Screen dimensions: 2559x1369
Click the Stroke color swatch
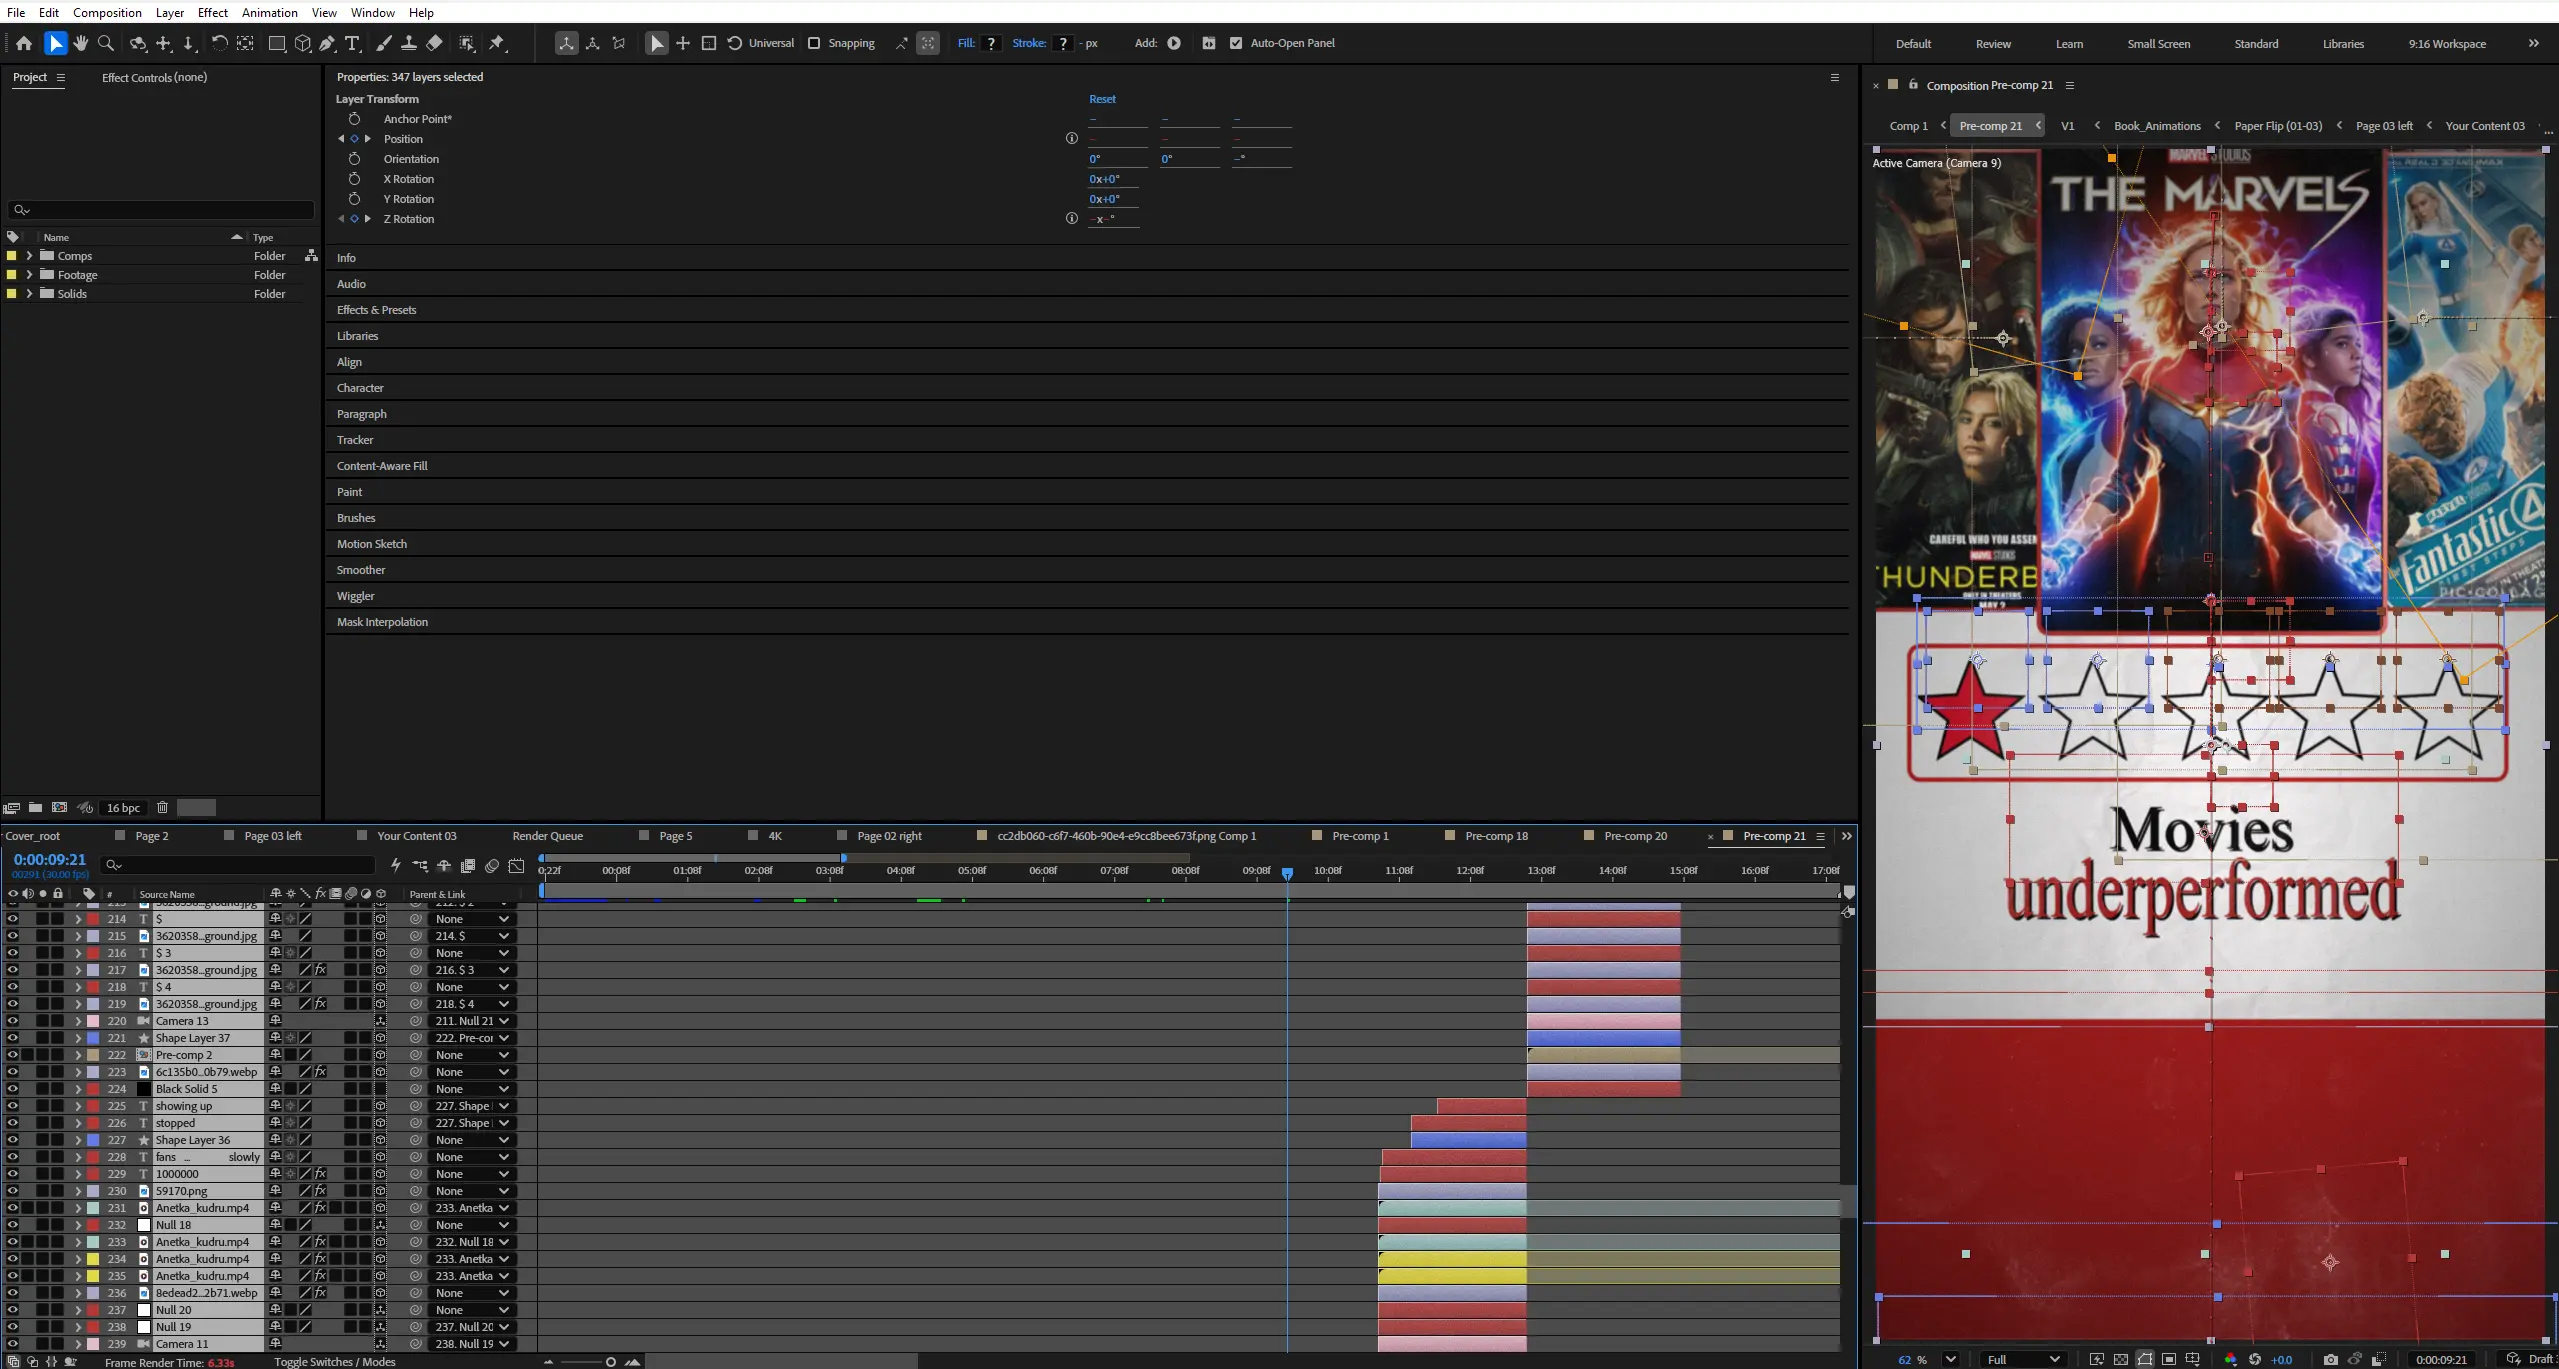coord(1063,43)
